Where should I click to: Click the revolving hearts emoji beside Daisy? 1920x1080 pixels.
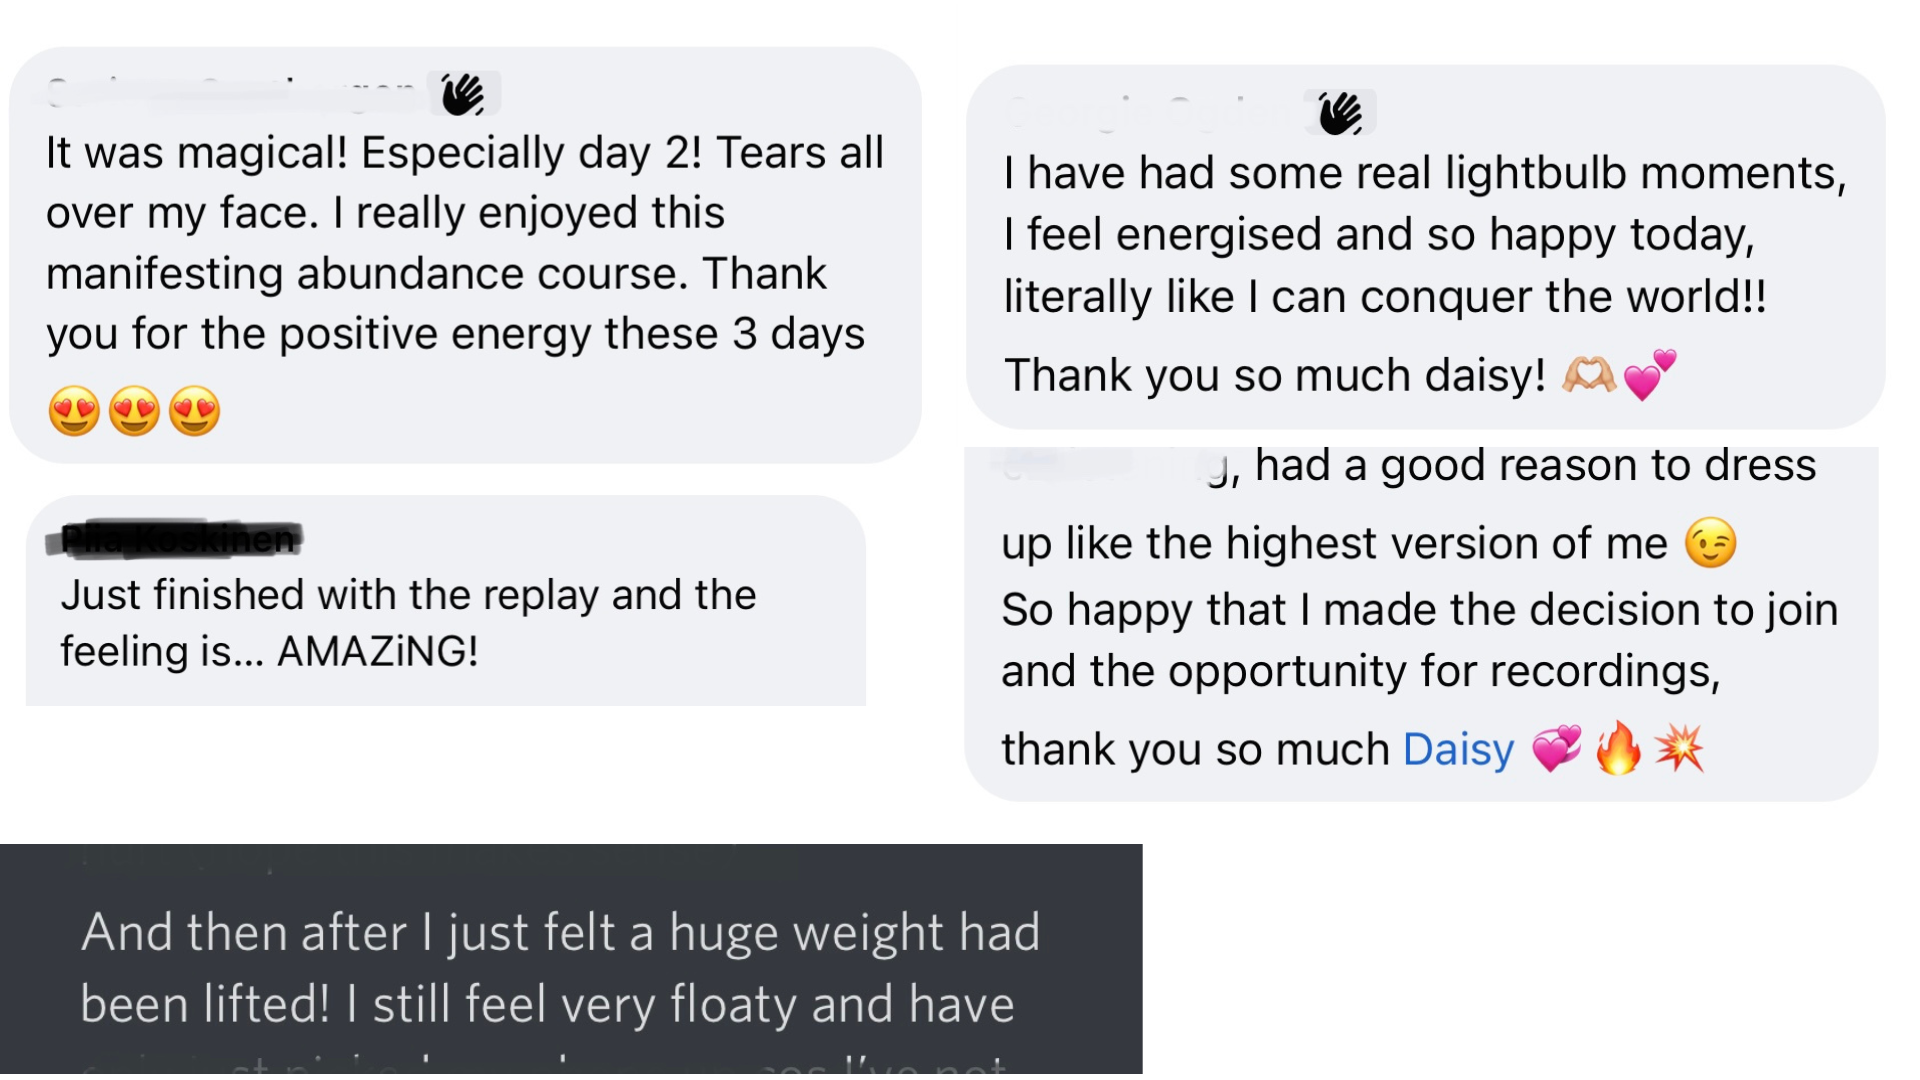click(x=1557, y=748)
